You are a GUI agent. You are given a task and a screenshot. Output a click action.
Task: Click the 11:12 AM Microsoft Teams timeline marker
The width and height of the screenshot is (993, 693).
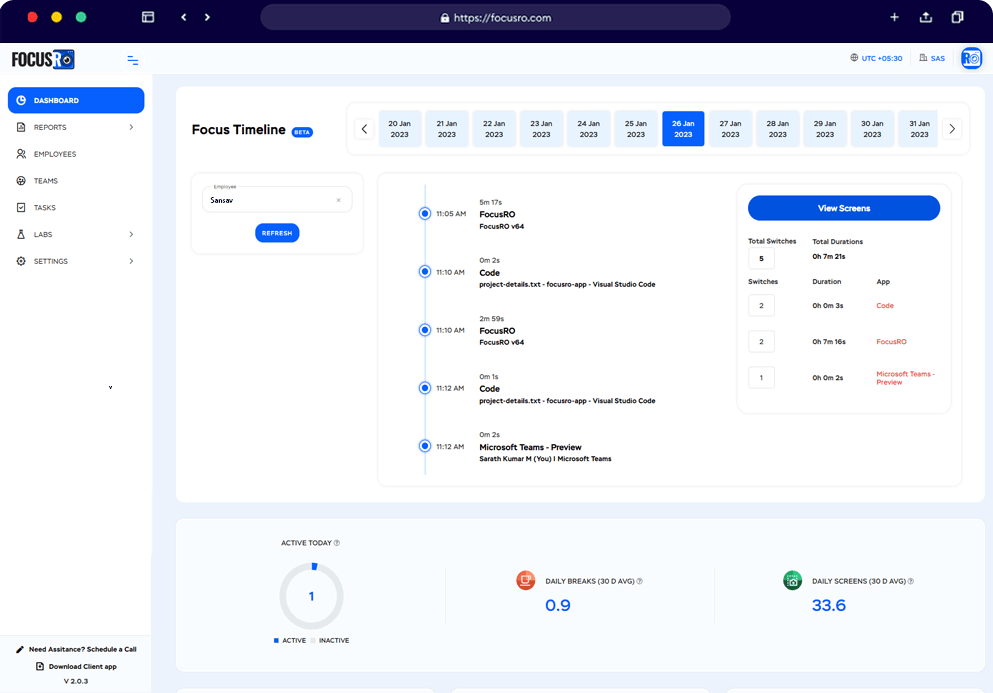[425, 446]
